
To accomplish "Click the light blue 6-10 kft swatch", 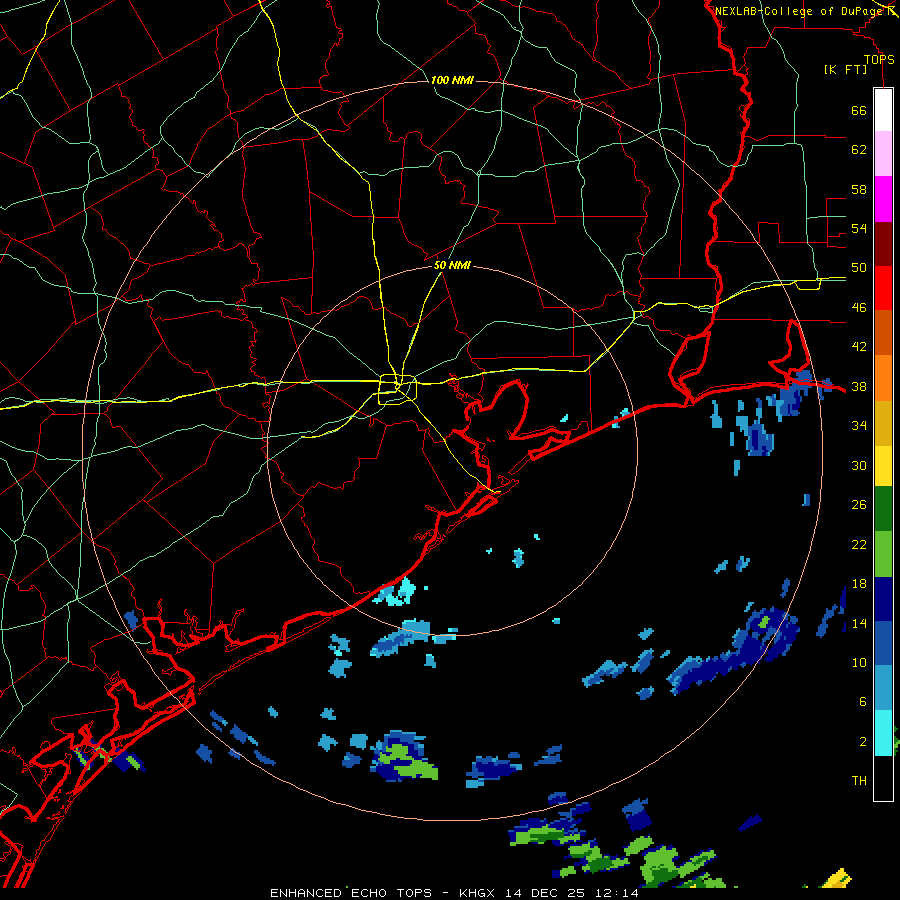I will [x=883, y=688].
